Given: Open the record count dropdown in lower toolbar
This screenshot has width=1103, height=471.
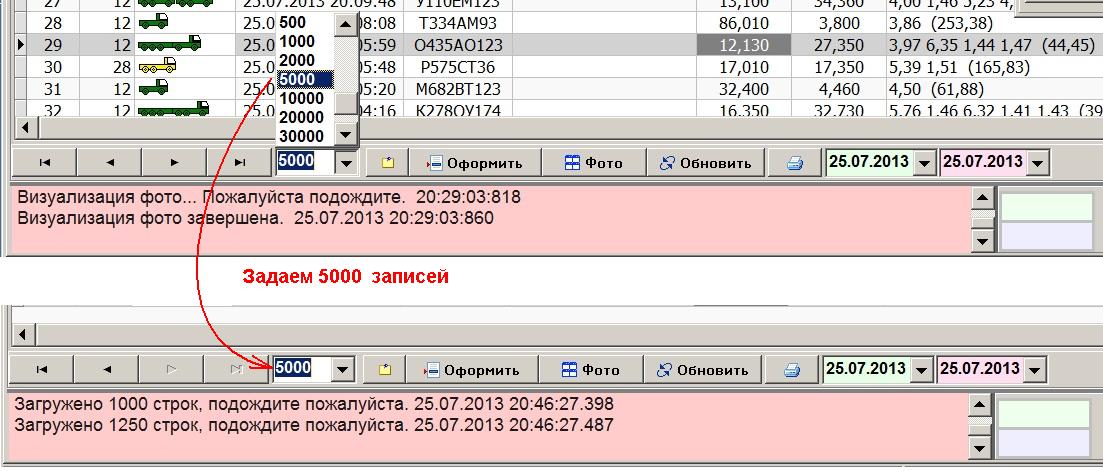Looking at the screenshot, I should click(343, 370).
